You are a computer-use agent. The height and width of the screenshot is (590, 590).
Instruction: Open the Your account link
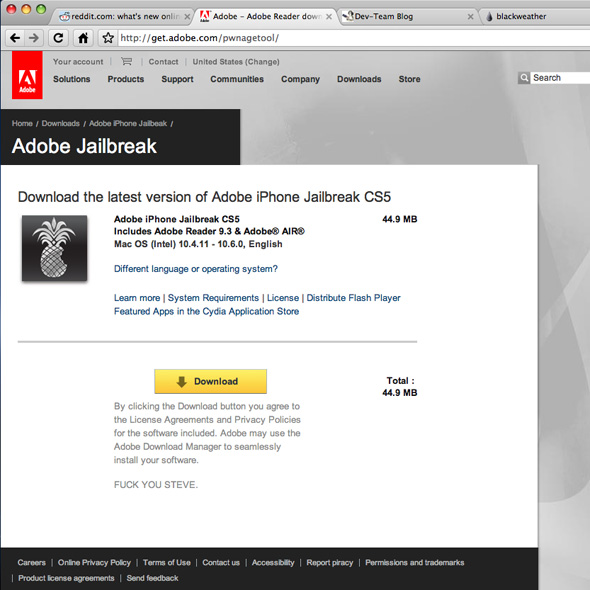(x=78, y=62)
